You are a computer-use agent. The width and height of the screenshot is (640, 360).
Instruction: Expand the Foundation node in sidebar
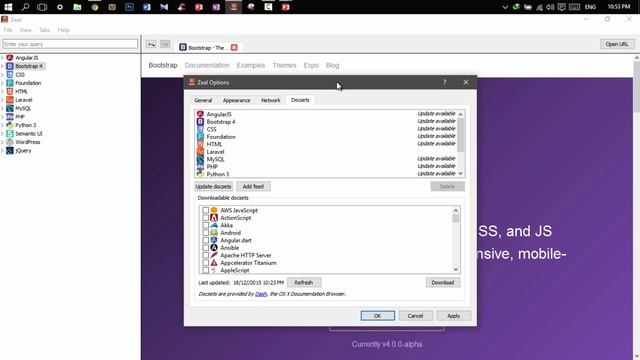point(2,83)
